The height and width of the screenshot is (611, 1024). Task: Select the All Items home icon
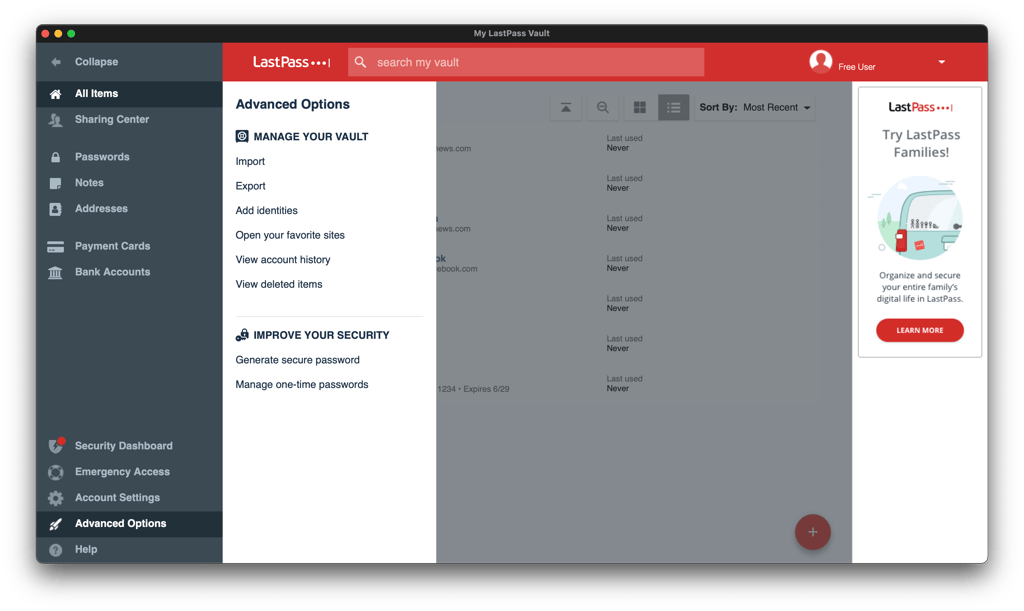click(56, 94)
